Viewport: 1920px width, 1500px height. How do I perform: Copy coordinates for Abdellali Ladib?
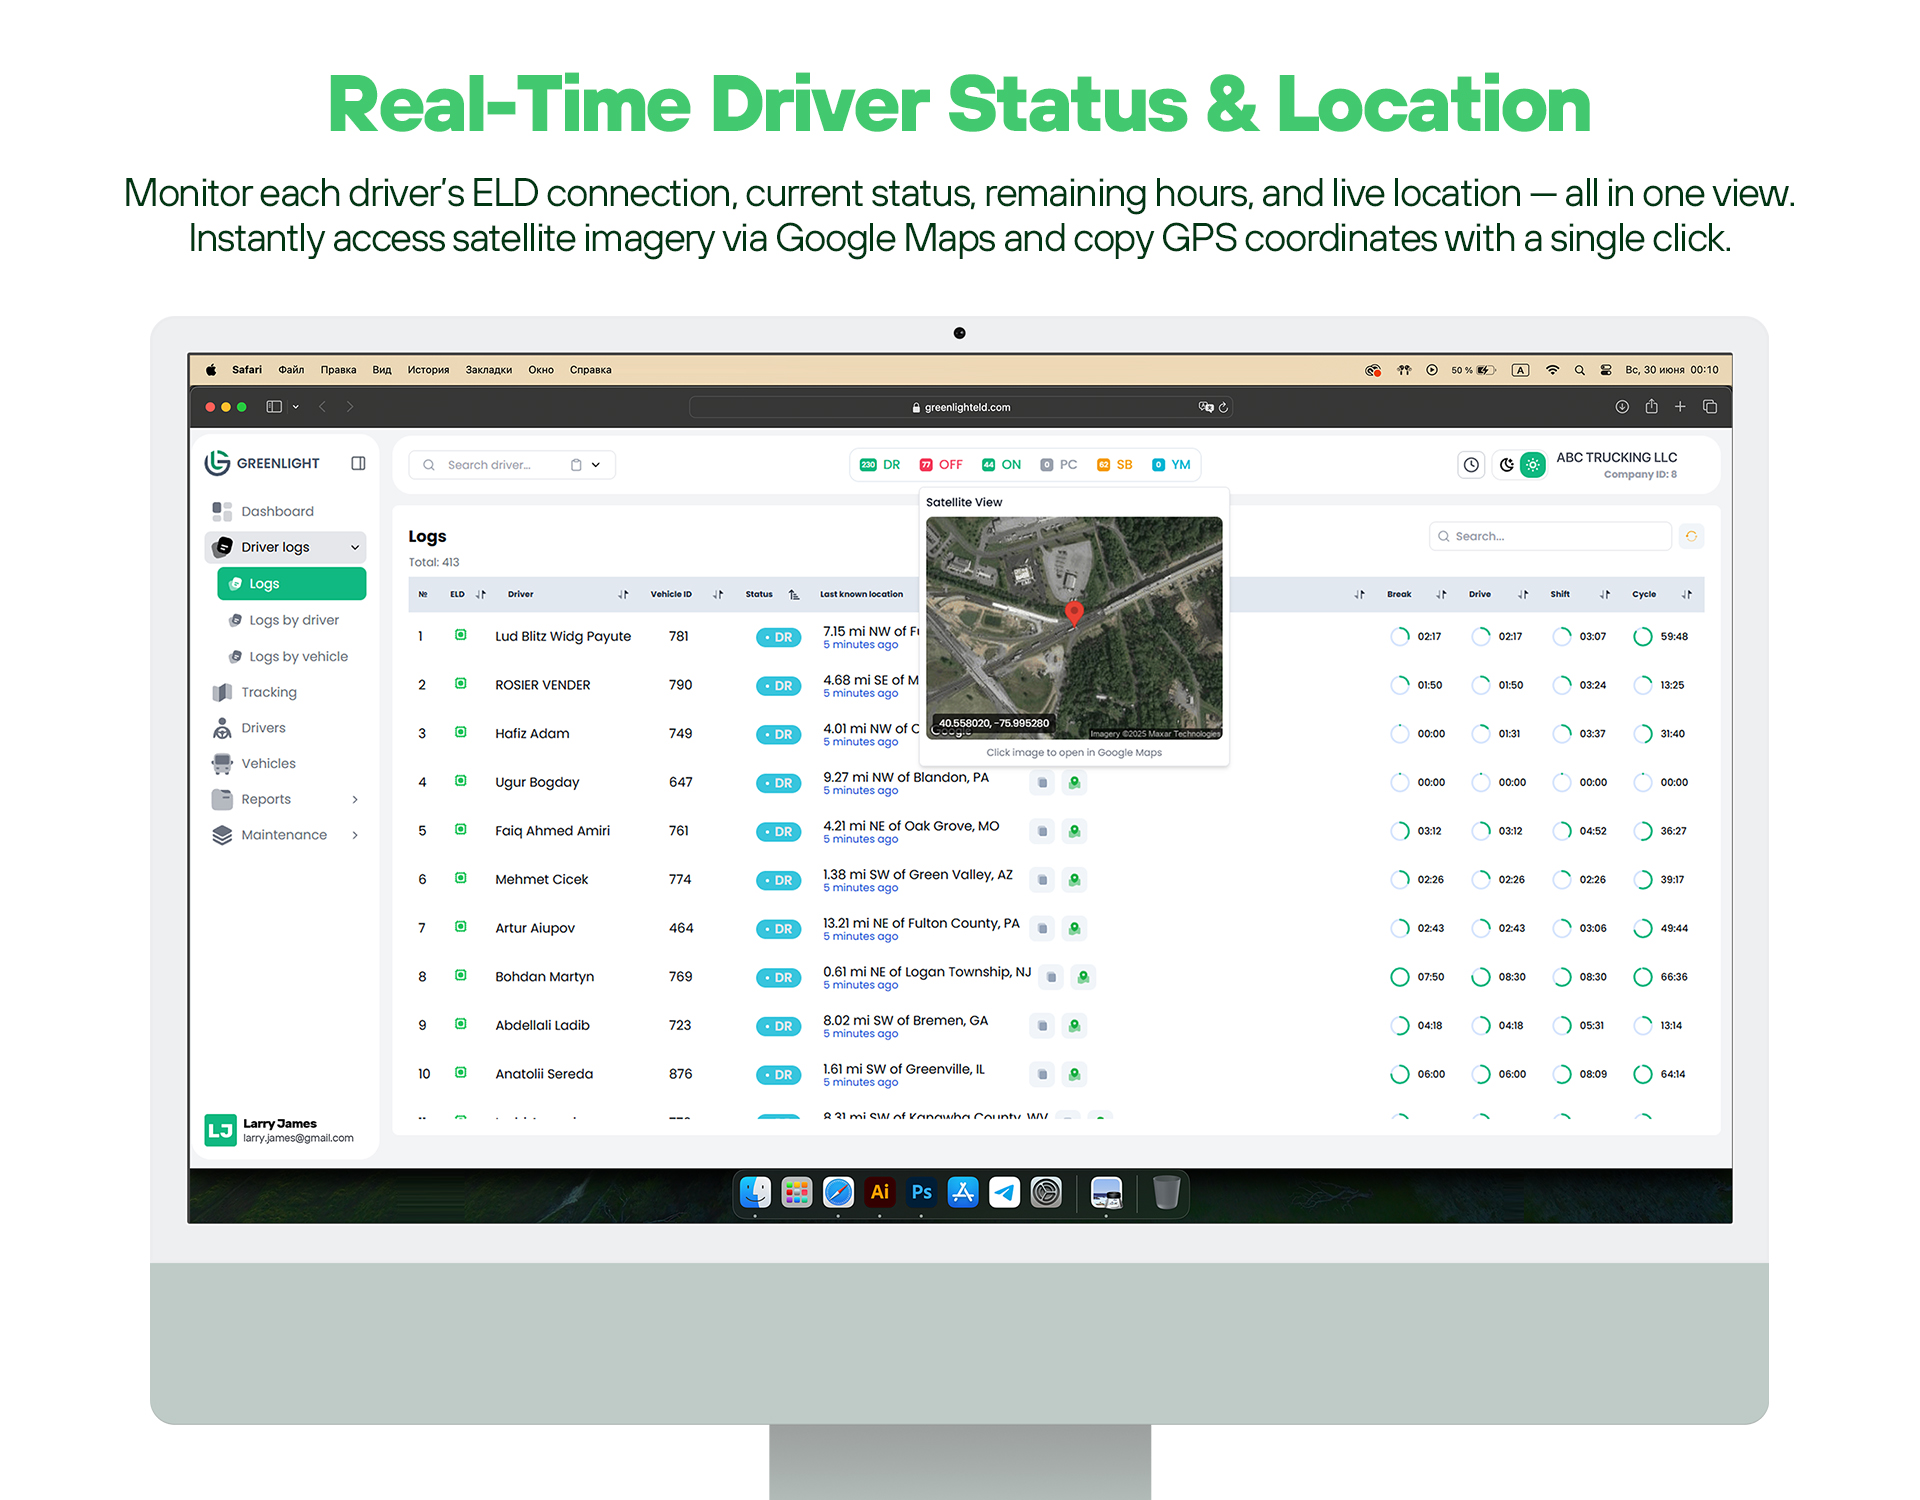[x=1042, y=1025]
